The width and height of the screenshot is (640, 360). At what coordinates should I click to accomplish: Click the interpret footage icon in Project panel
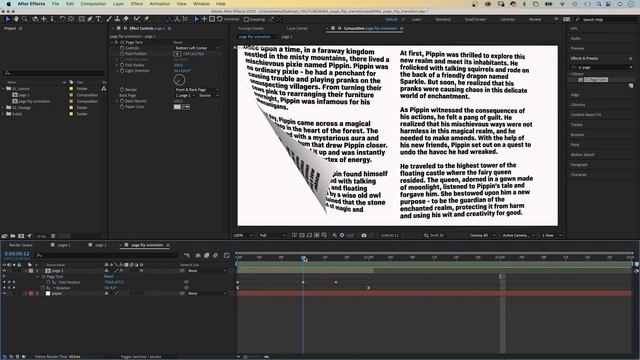tap(4, 236)
